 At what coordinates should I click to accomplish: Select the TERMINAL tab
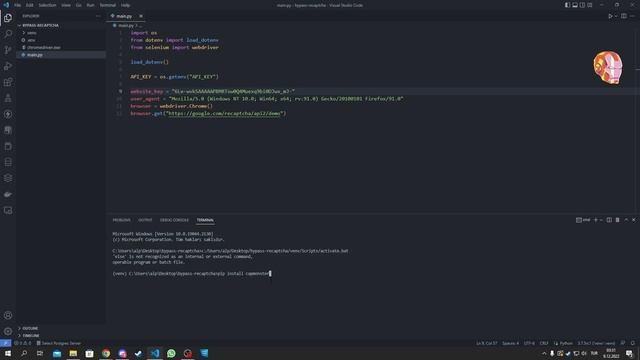coord(205,220)
